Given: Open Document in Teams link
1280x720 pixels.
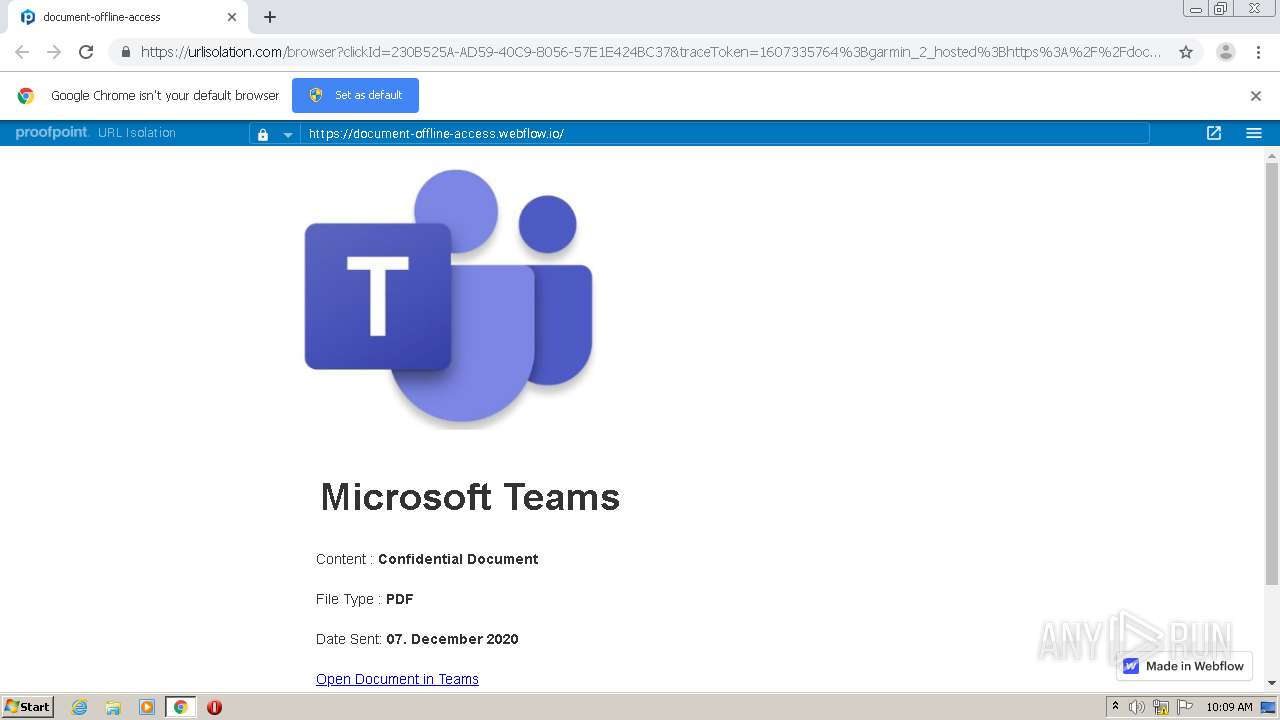Looking at the screenshot, I should click(397, 679).
